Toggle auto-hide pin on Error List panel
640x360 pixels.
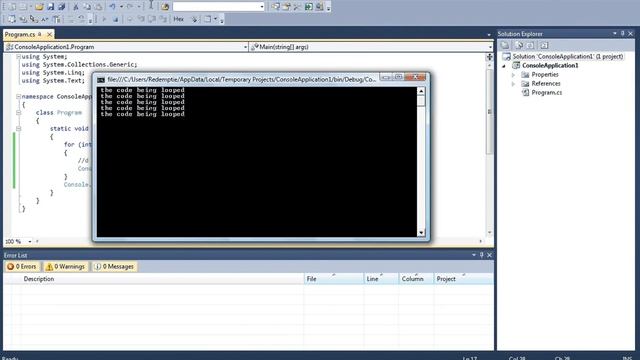click(x=482, y=255)
